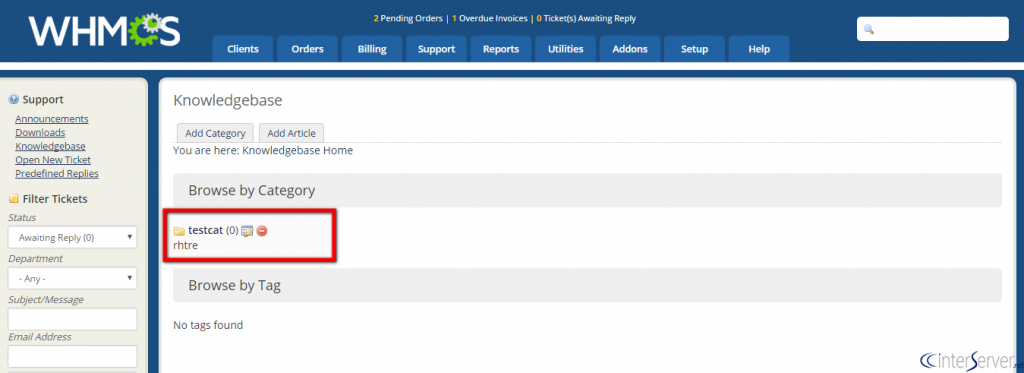Screen dimensions: 1024x373
Task: Open the Status dropdown showing Awaiting Reply
Action: coord(72,238)
